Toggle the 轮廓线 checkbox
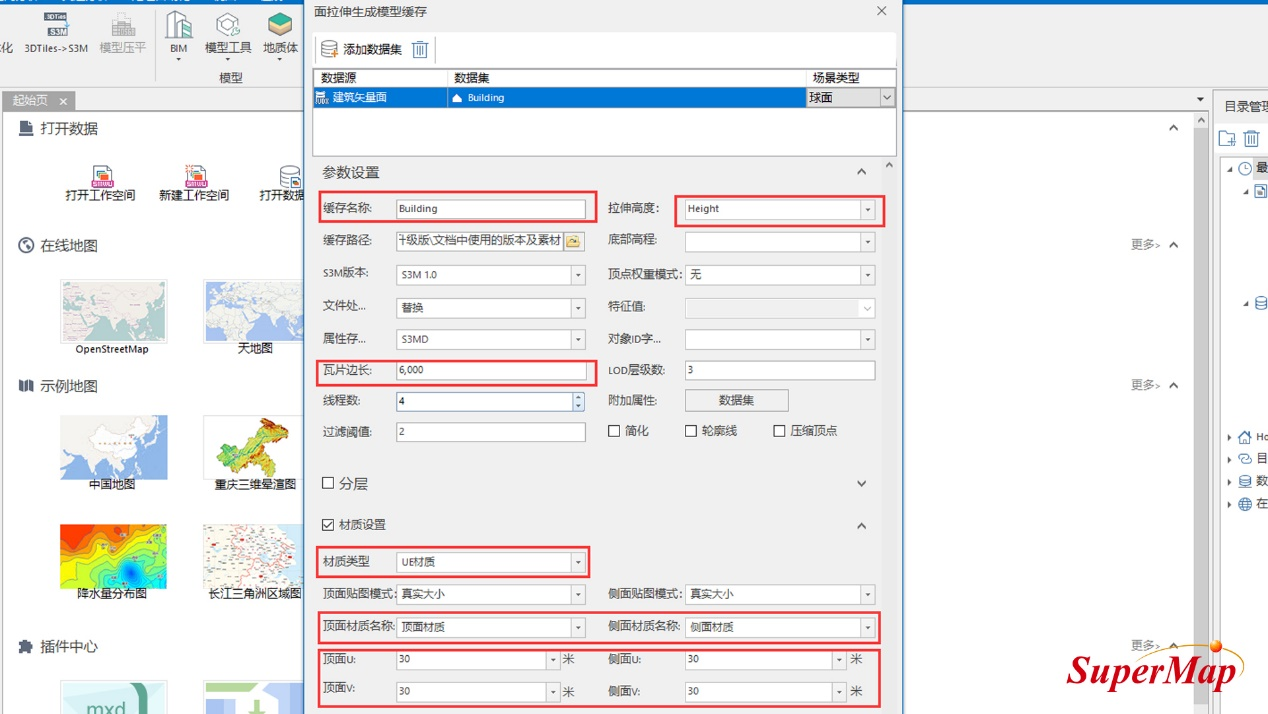 click(x=691, y=431)
